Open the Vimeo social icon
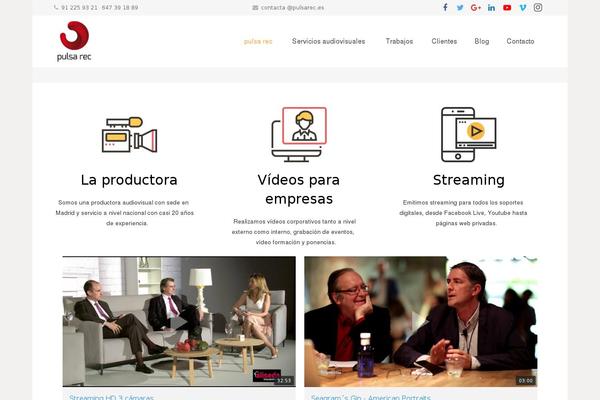600x400 pixels. (523, 7)
